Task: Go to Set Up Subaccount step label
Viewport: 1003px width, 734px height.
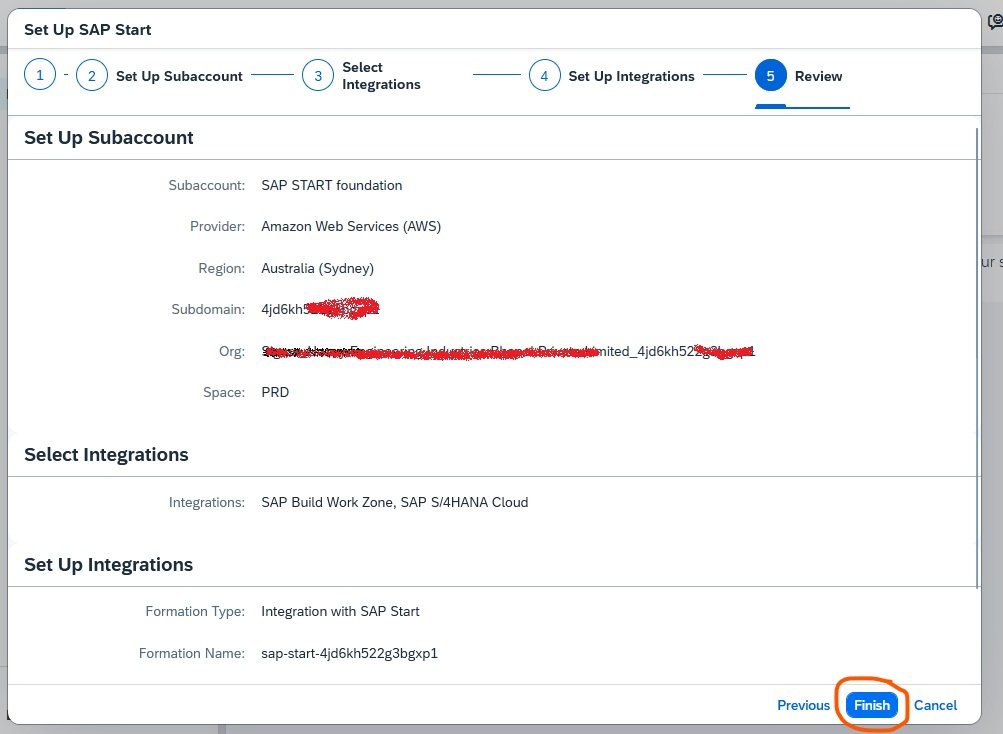Action: (179, 76)
